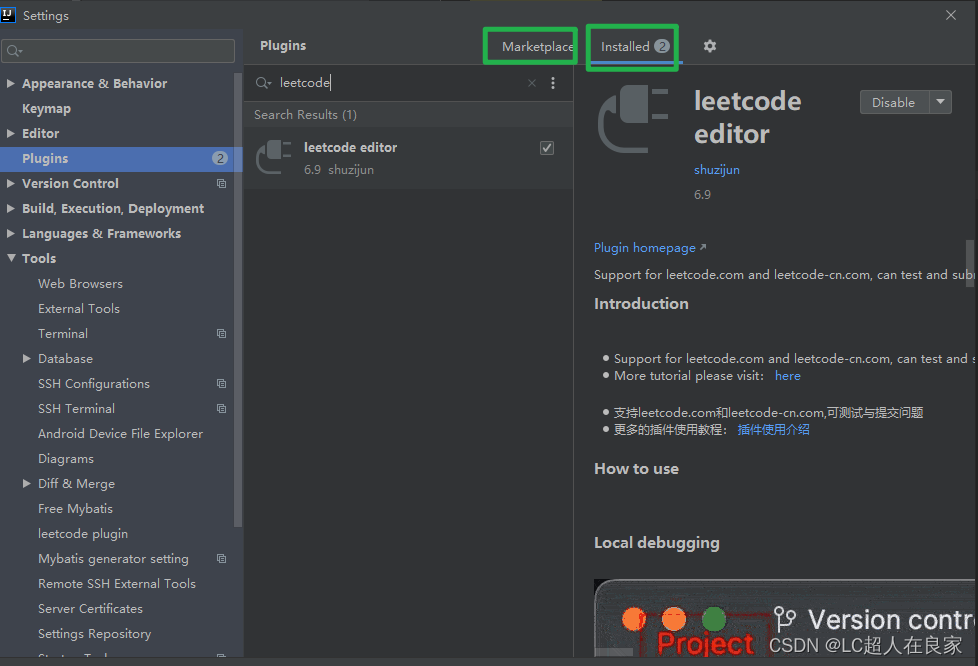Screen dimensions: 978x666
Task: Open the 插件使用介绍 link
Action: [773, 430]
